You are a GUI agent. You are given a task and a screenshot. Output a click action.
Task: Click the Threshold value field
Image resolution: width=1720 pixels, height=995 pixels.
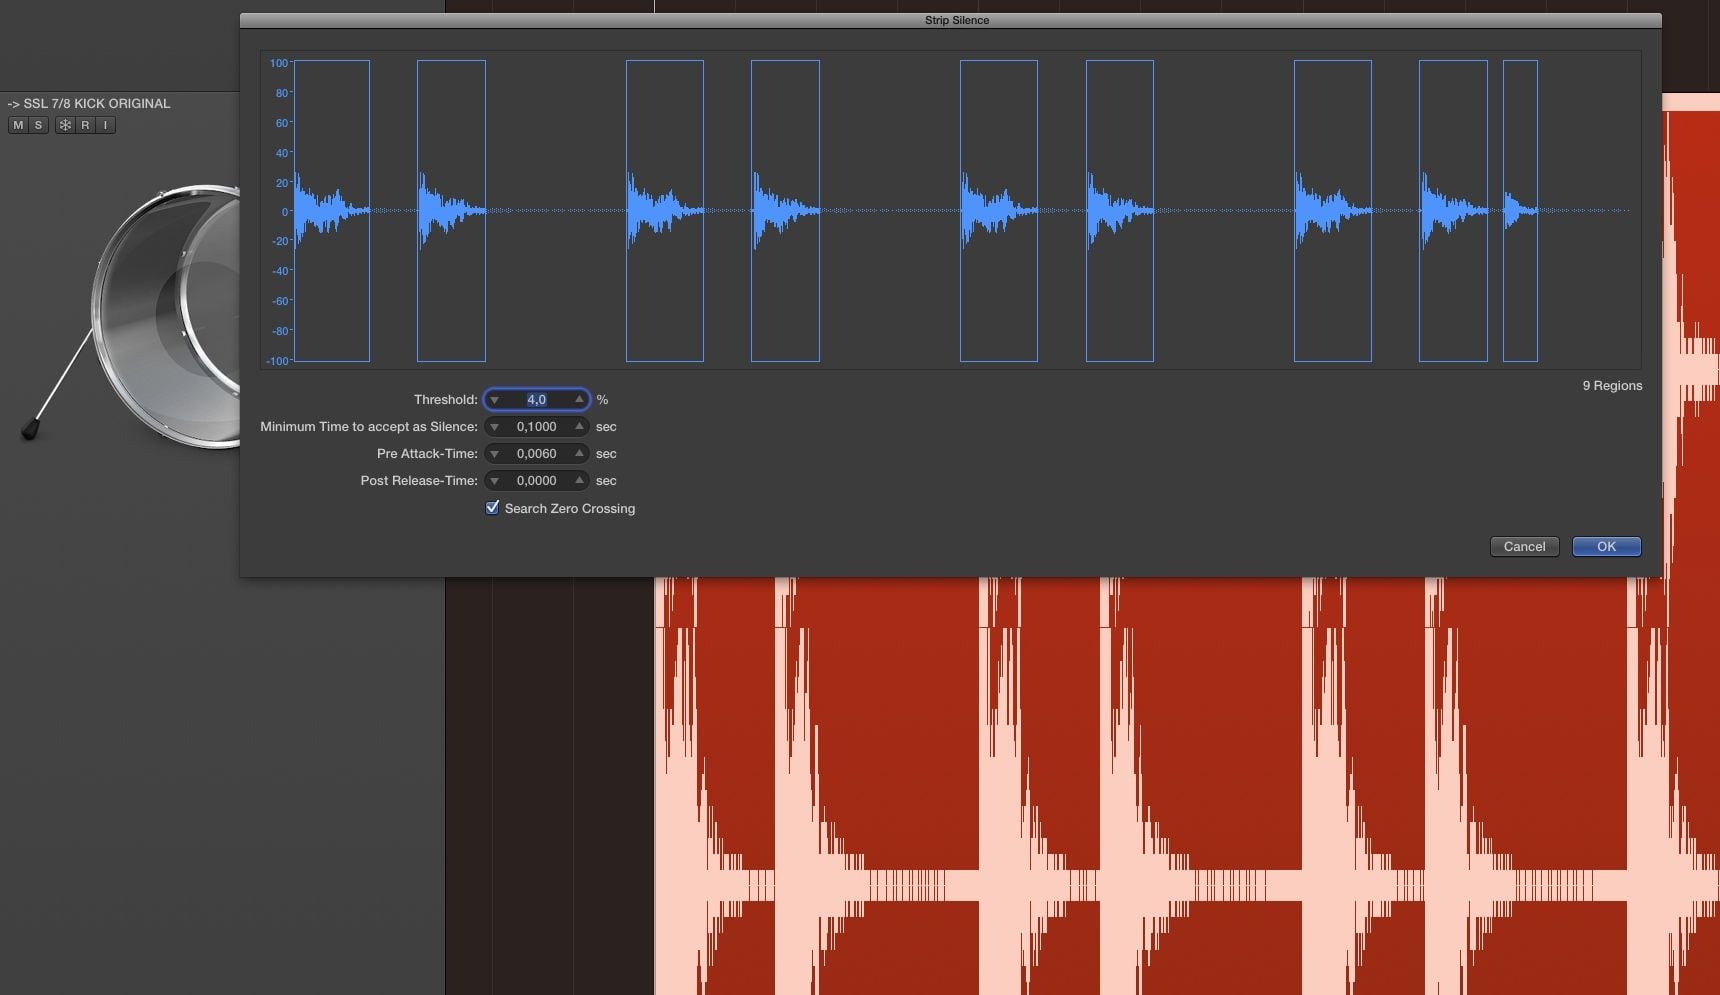click(537, 400)
